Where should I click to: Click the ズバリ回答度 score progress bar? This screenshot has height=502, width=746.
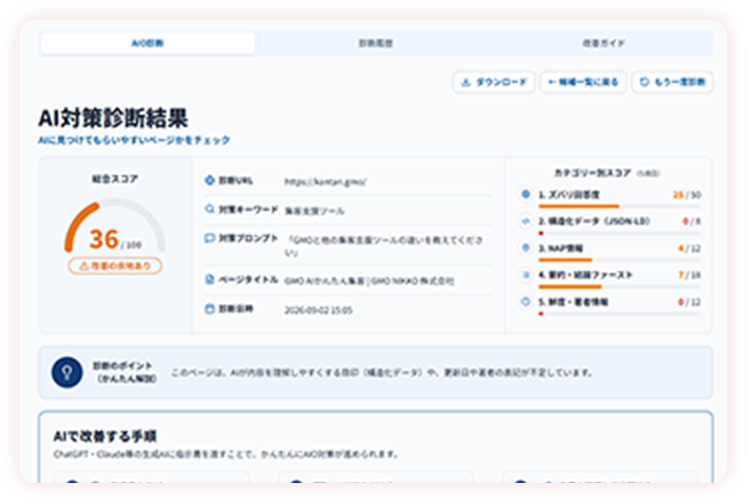click(x=619, y=206)
